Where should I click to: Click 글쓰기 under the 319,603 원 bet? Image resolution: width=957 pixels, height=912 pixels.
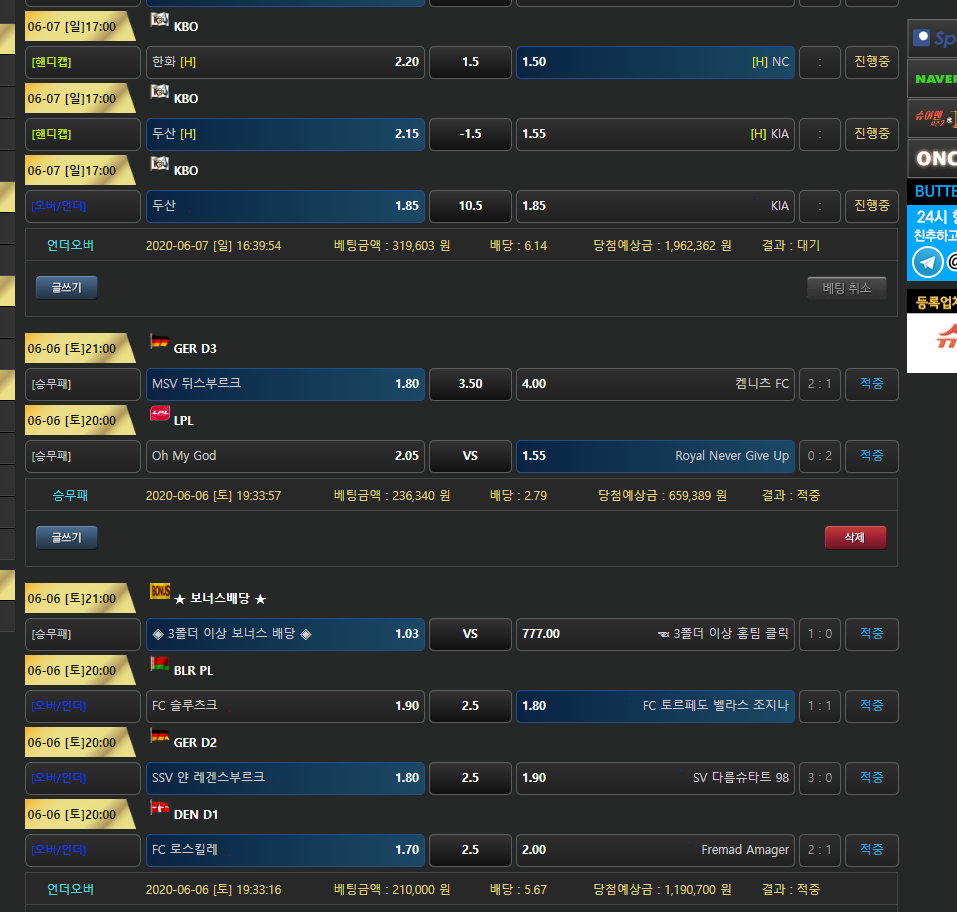pyautogui.click(x=67, y=288)
